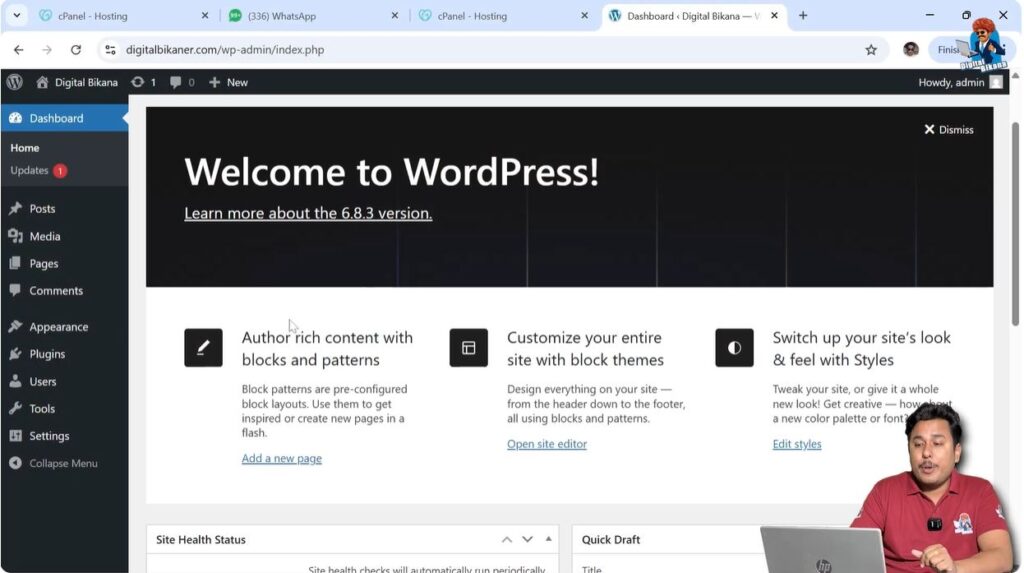Click the Tools menu label

(x=42, y=408)
